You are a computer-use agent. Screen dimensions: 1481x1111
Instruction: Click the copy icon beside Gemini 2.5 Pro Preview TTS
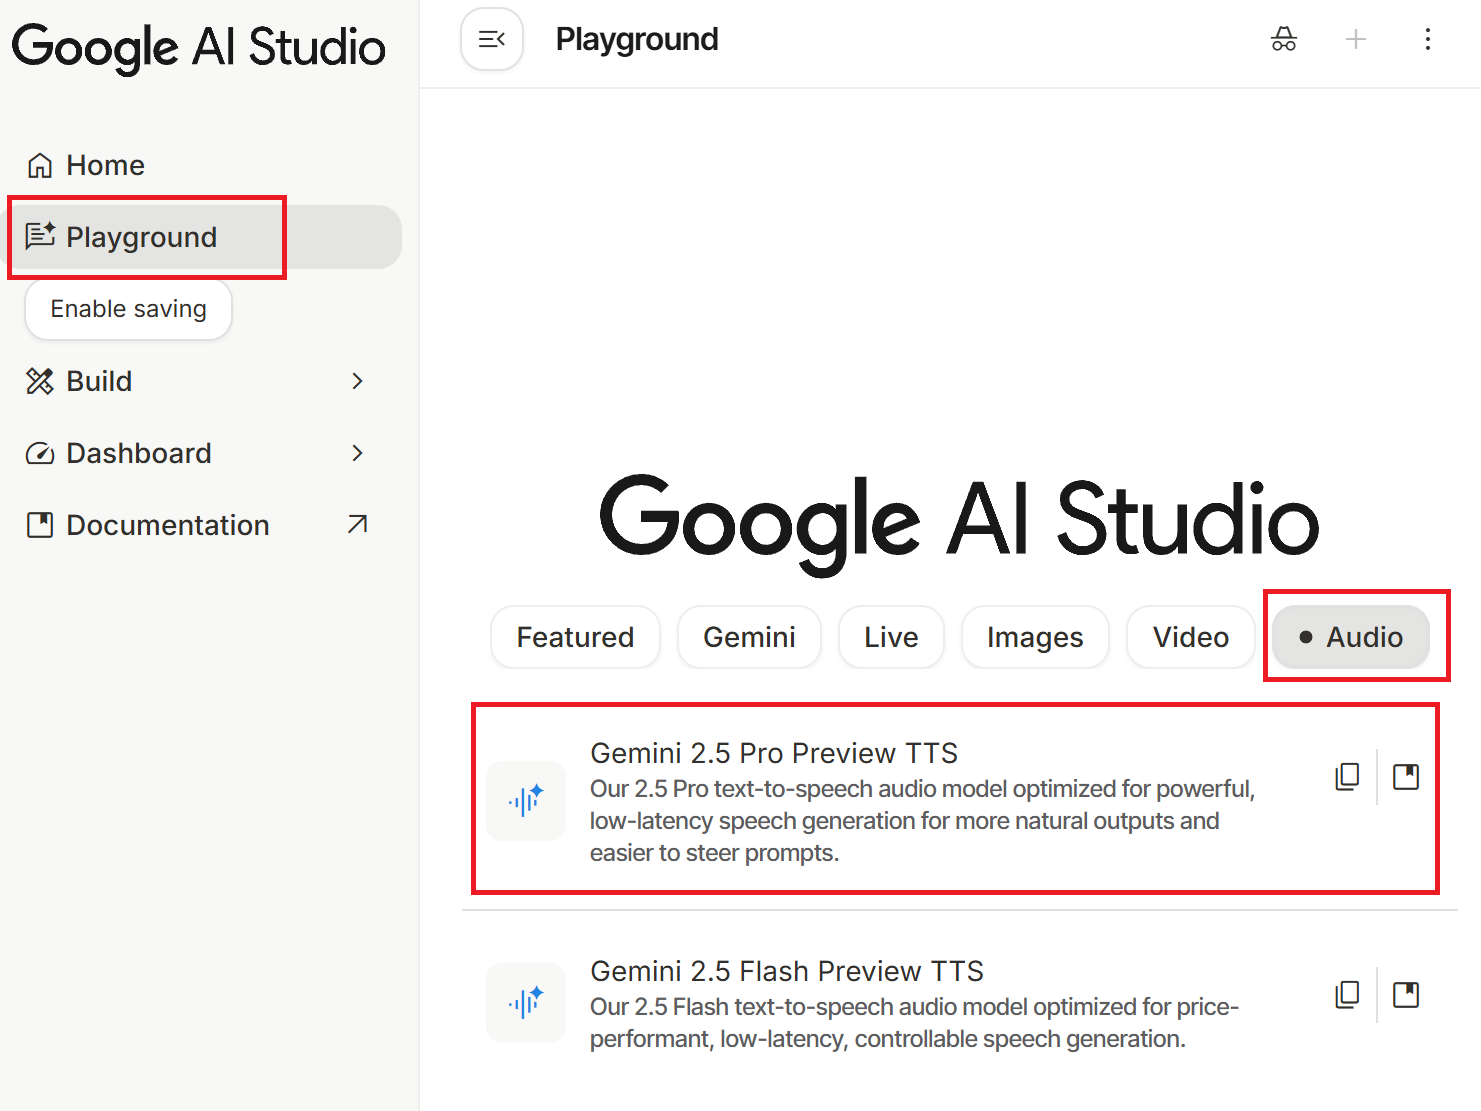pyautogui.click(x=1347, y=777)
